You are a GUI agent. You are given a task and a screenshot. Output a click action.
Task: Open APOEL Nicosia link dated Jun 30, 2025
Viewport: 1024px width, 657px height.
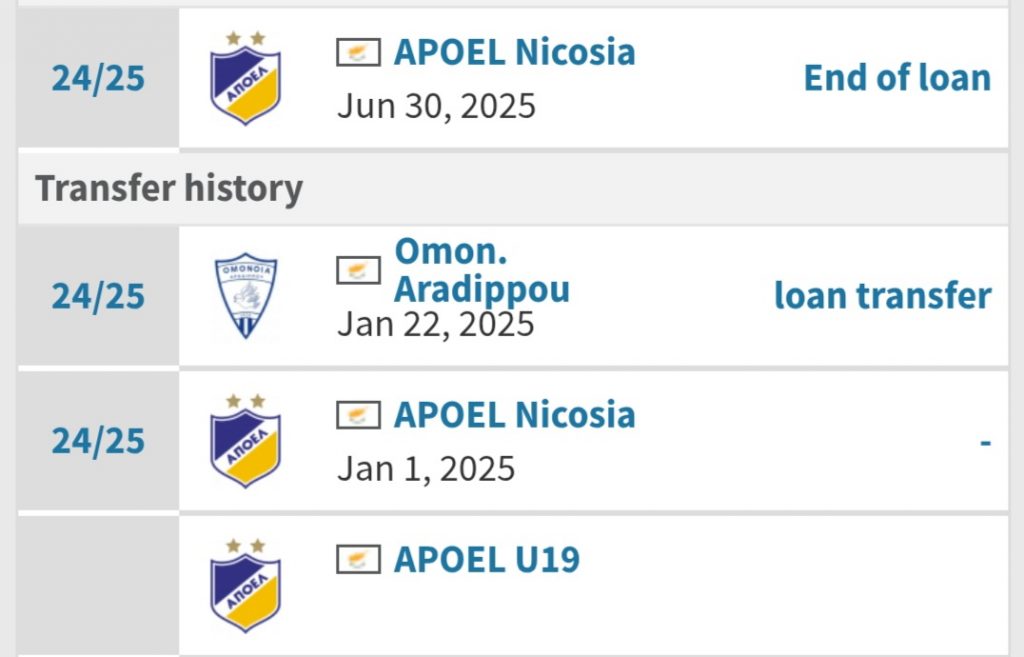[x=514, y=52]
